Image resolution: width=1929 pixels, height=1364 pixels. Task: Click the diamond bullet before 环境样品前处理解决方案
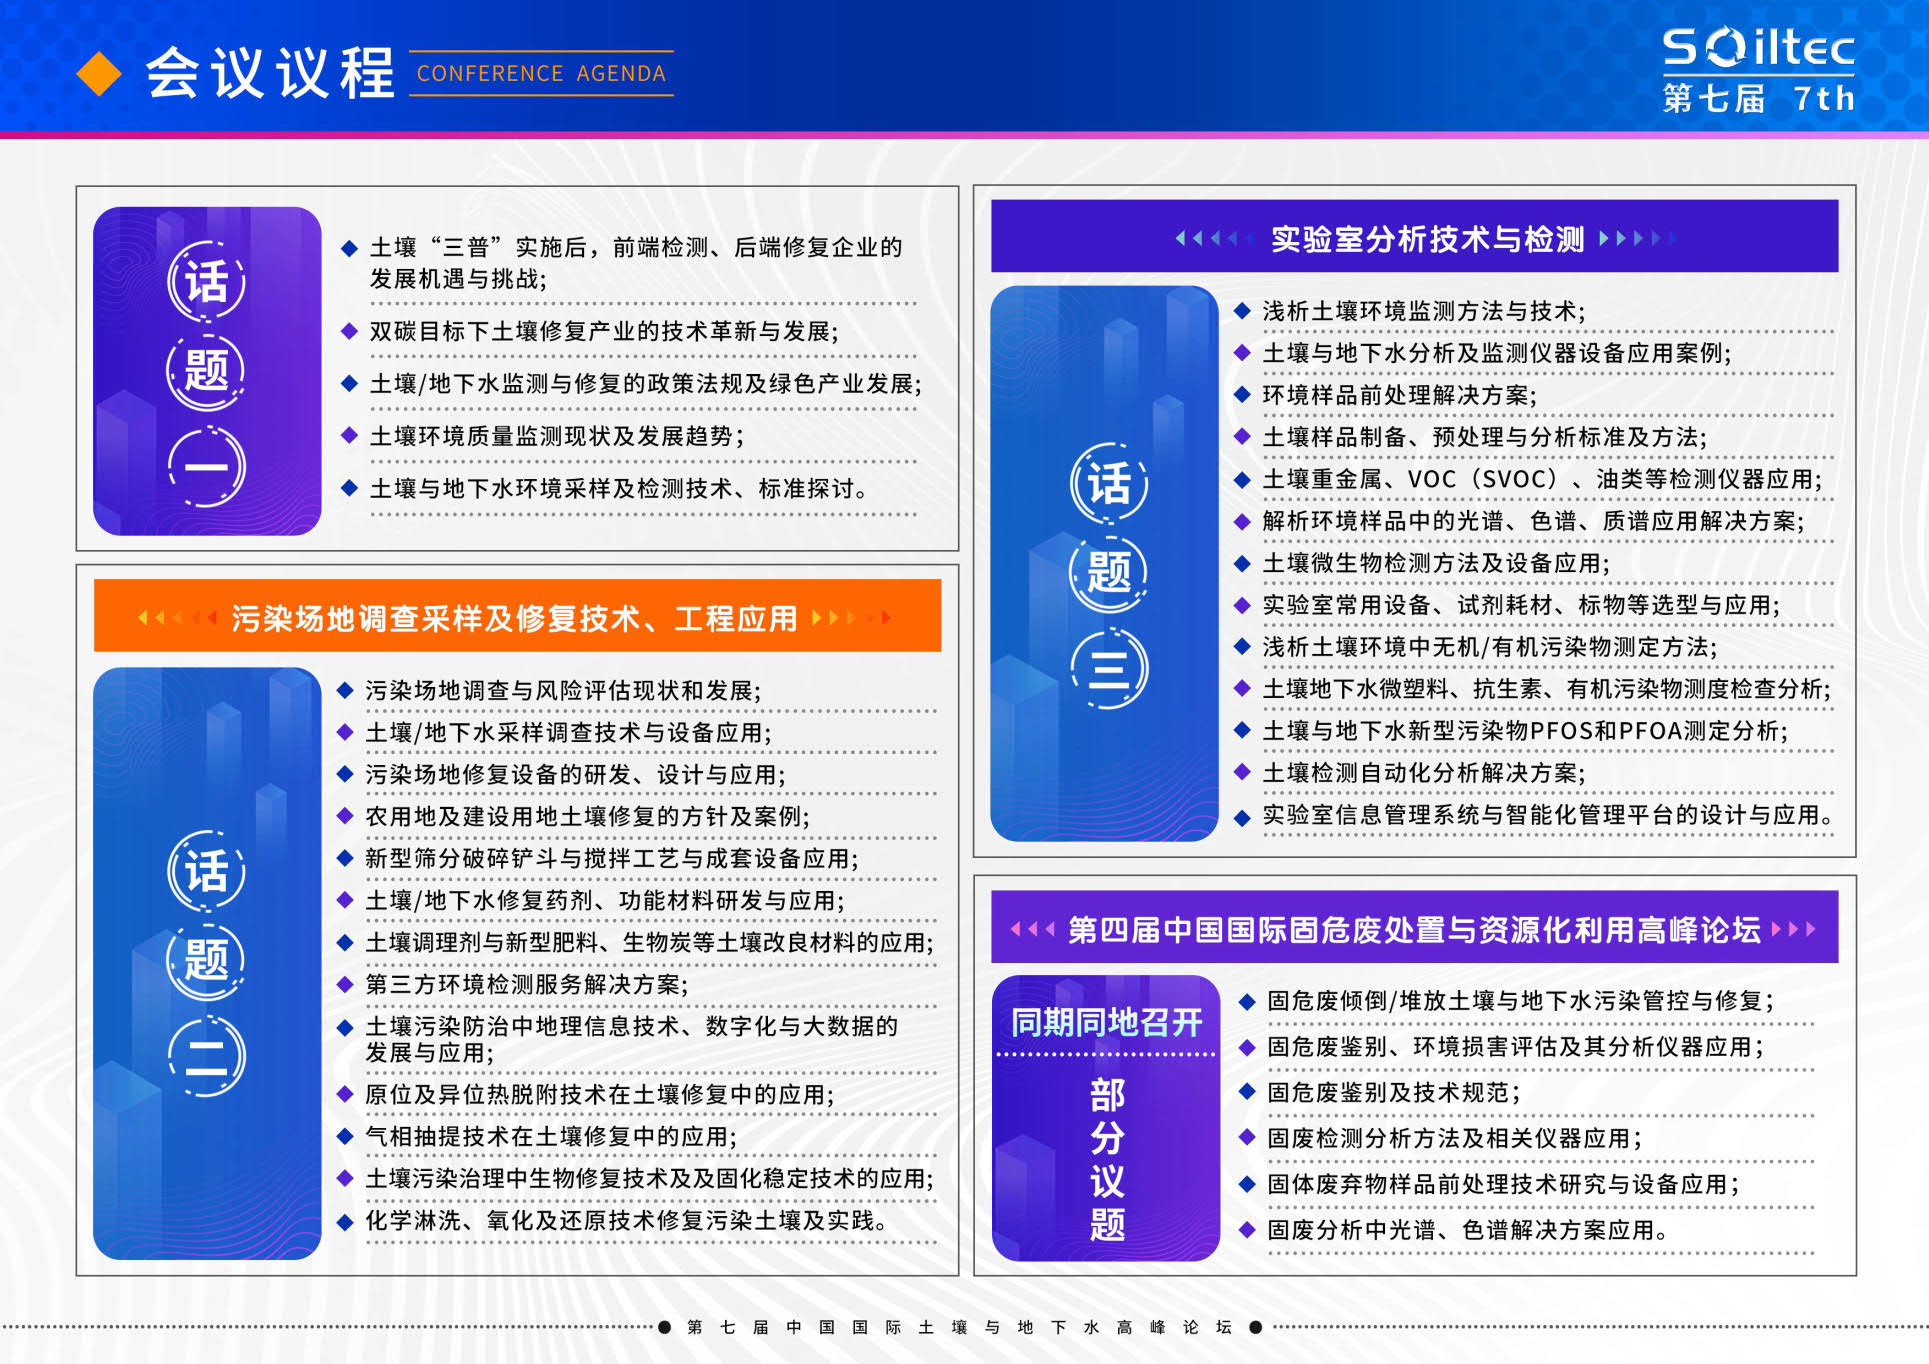coord(1242,395)
